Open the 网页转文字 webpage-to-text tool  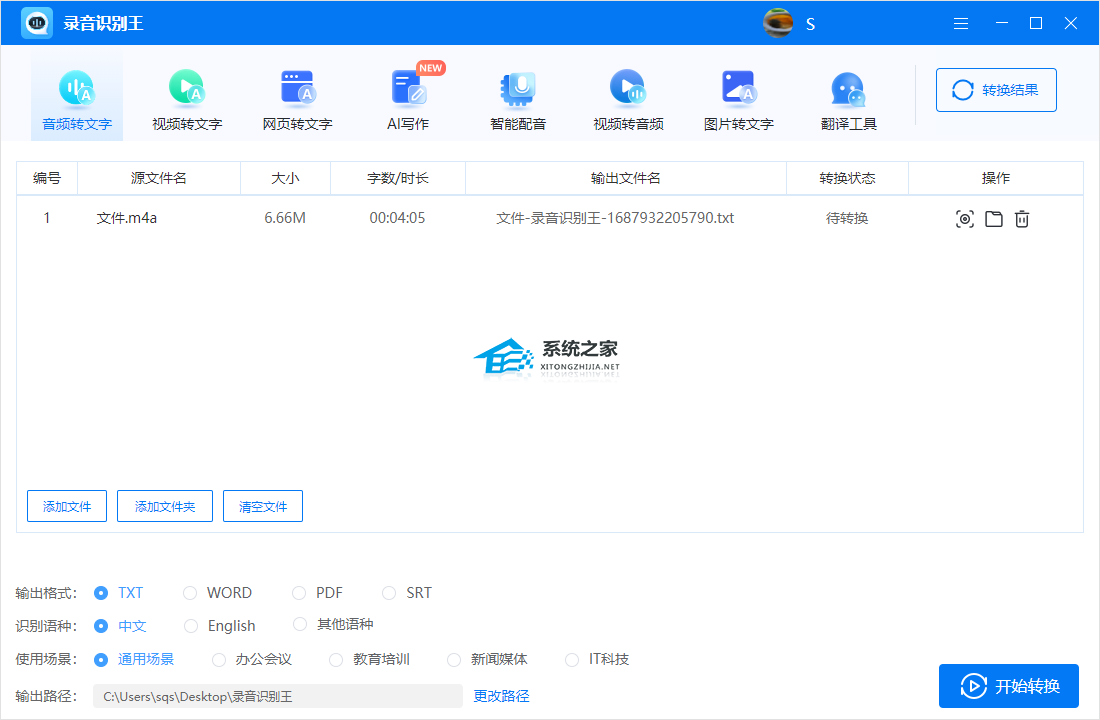(297, 100)
